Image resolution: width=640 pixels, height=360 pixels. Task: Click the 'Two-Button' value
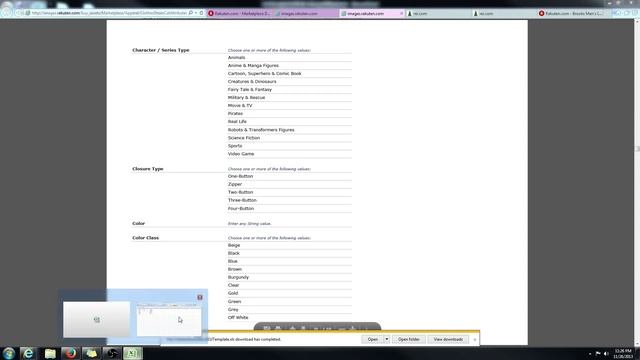pyautogui.click(x=240, y=192)
